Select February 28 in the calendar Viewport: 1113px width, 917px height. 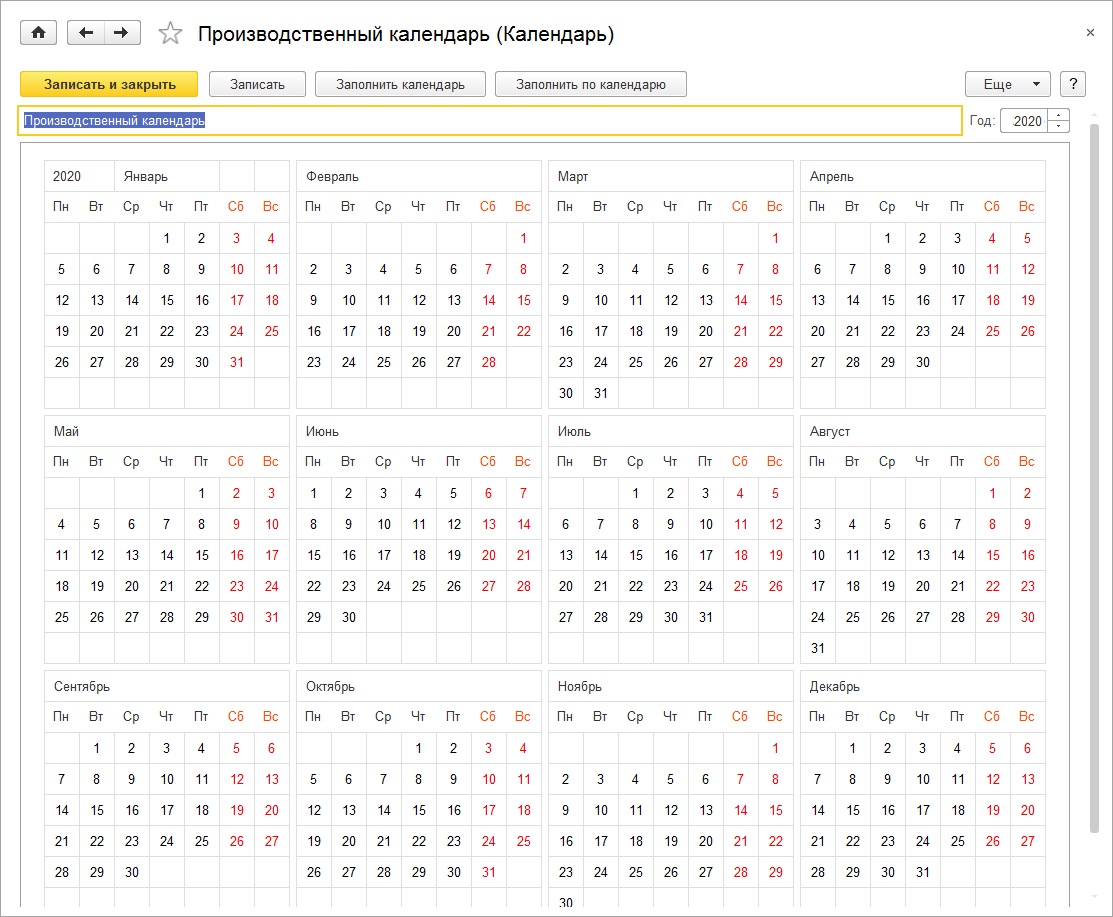pos(488,362)
